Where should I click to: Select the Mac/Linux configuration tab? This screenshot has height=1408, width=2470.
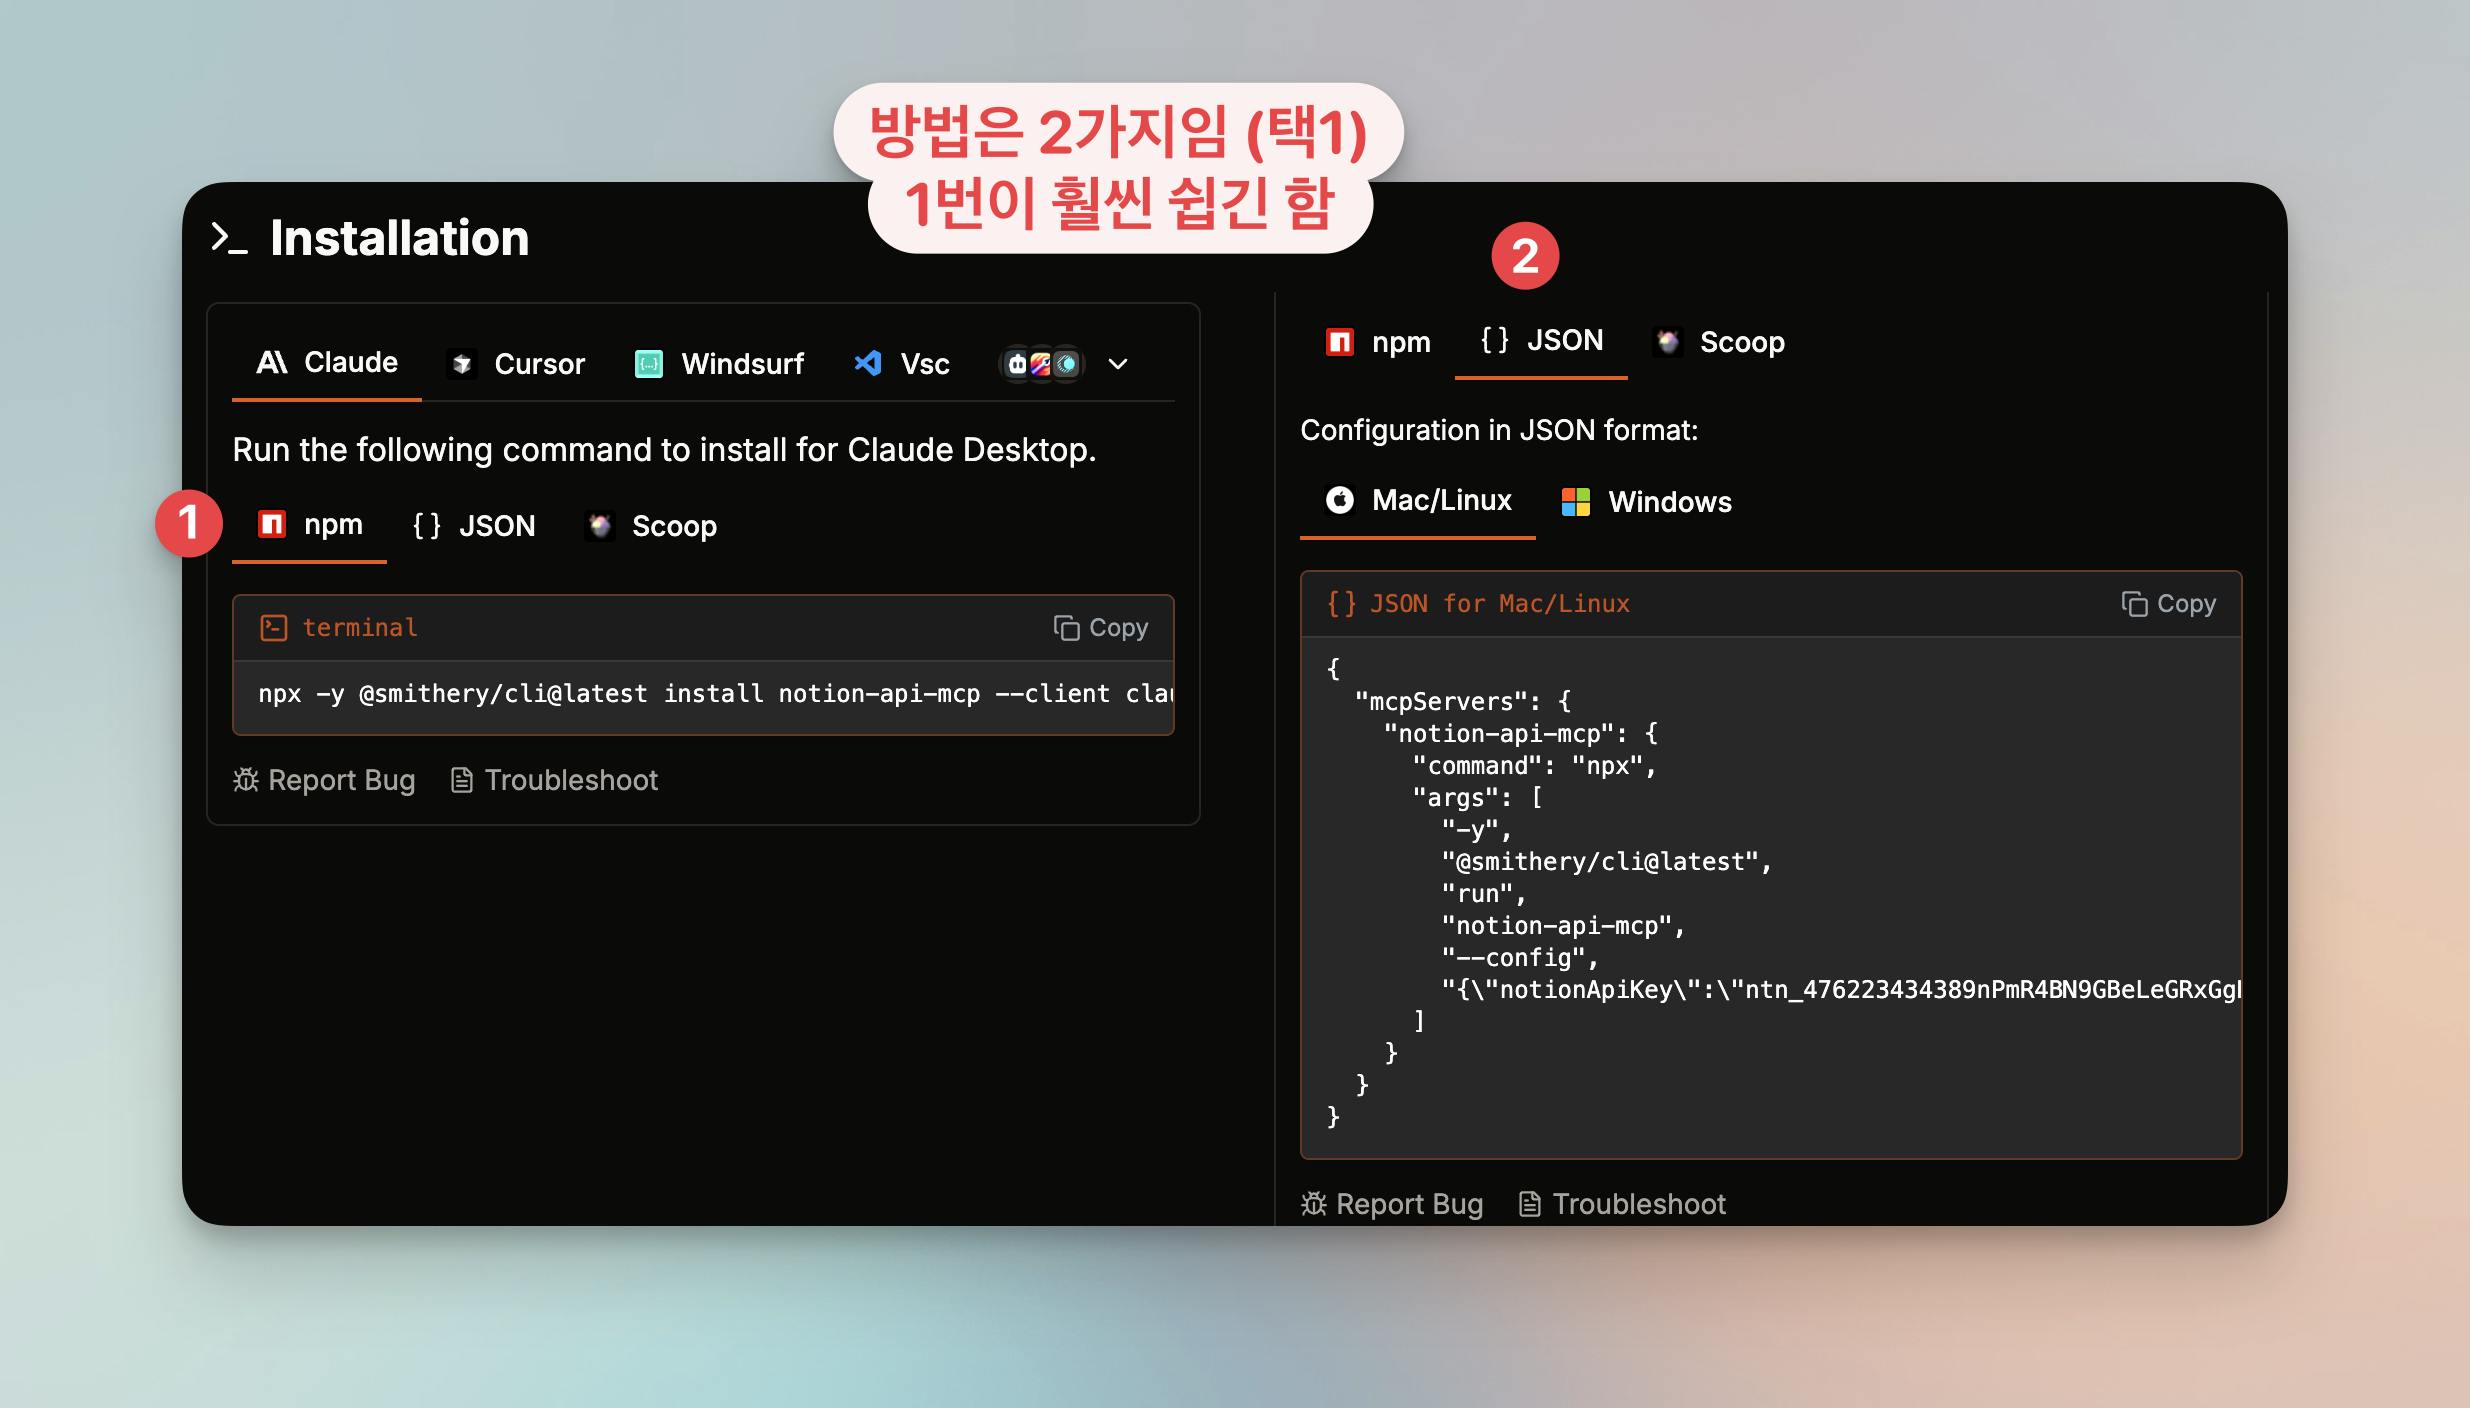click(1418, 500)
